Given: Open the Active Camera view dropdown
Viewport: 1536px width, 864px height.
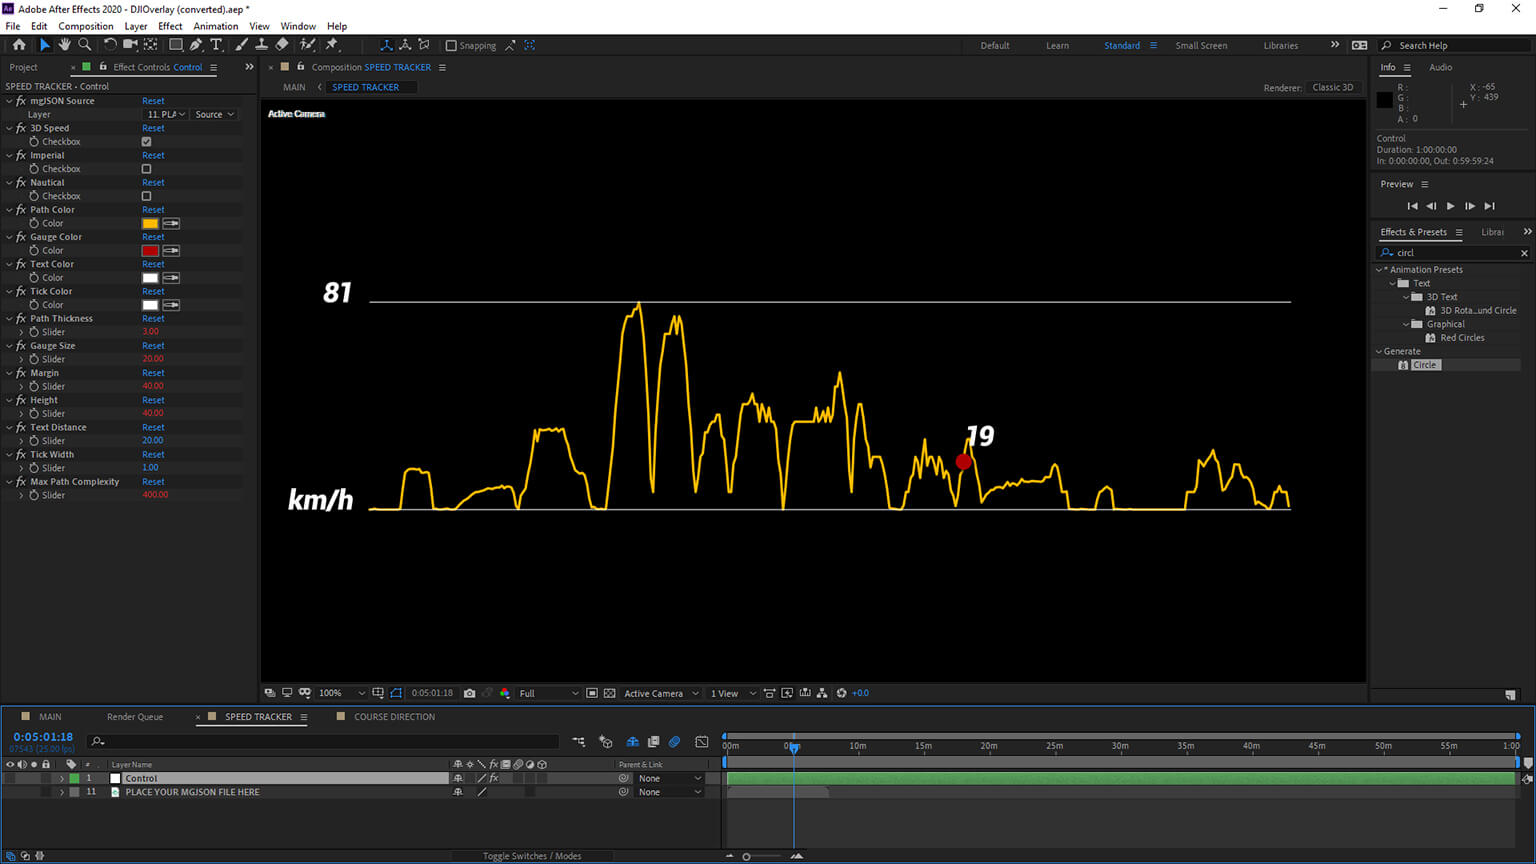Looking at the screenshot, I should pos(661,693).
